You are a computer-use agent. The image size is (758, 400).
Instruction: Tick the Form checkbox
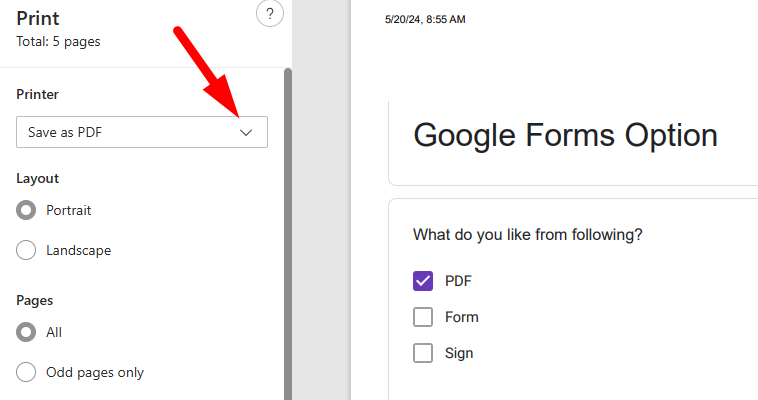pyautogui.click(x=423, y=317)
